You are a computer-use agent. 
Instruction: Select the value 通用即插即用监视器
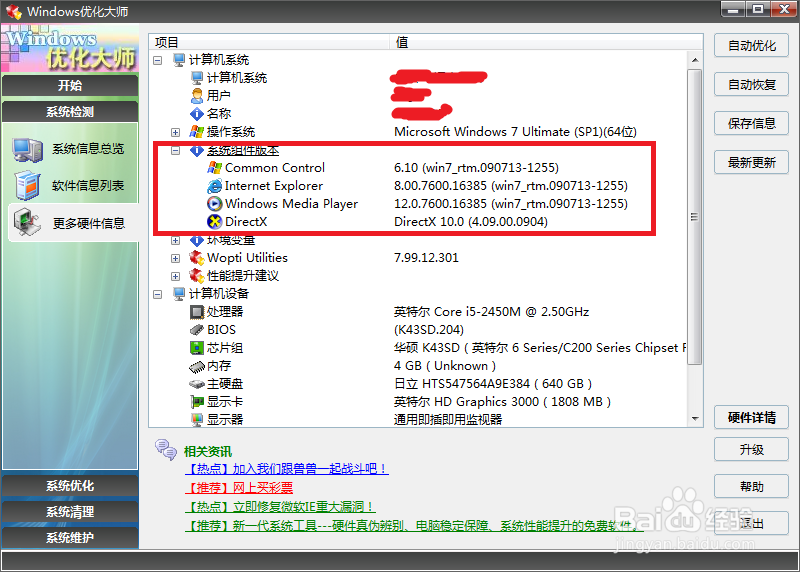[448, 419]
